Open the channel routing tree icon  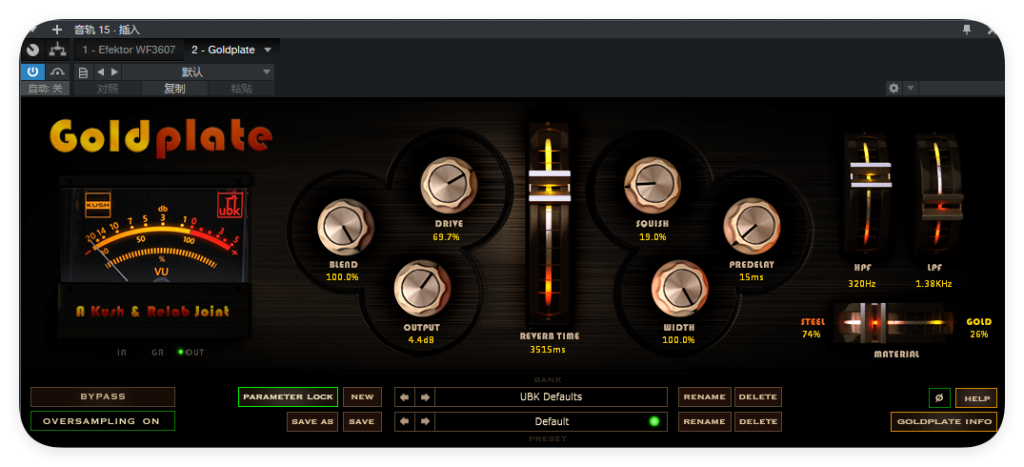57,50
